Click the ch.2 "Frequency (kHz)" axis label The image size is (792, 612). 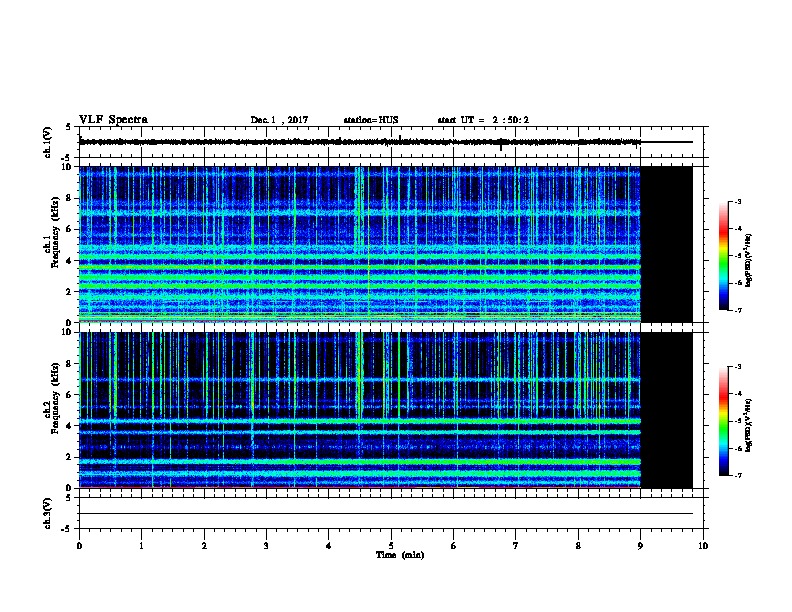[56, 398]
